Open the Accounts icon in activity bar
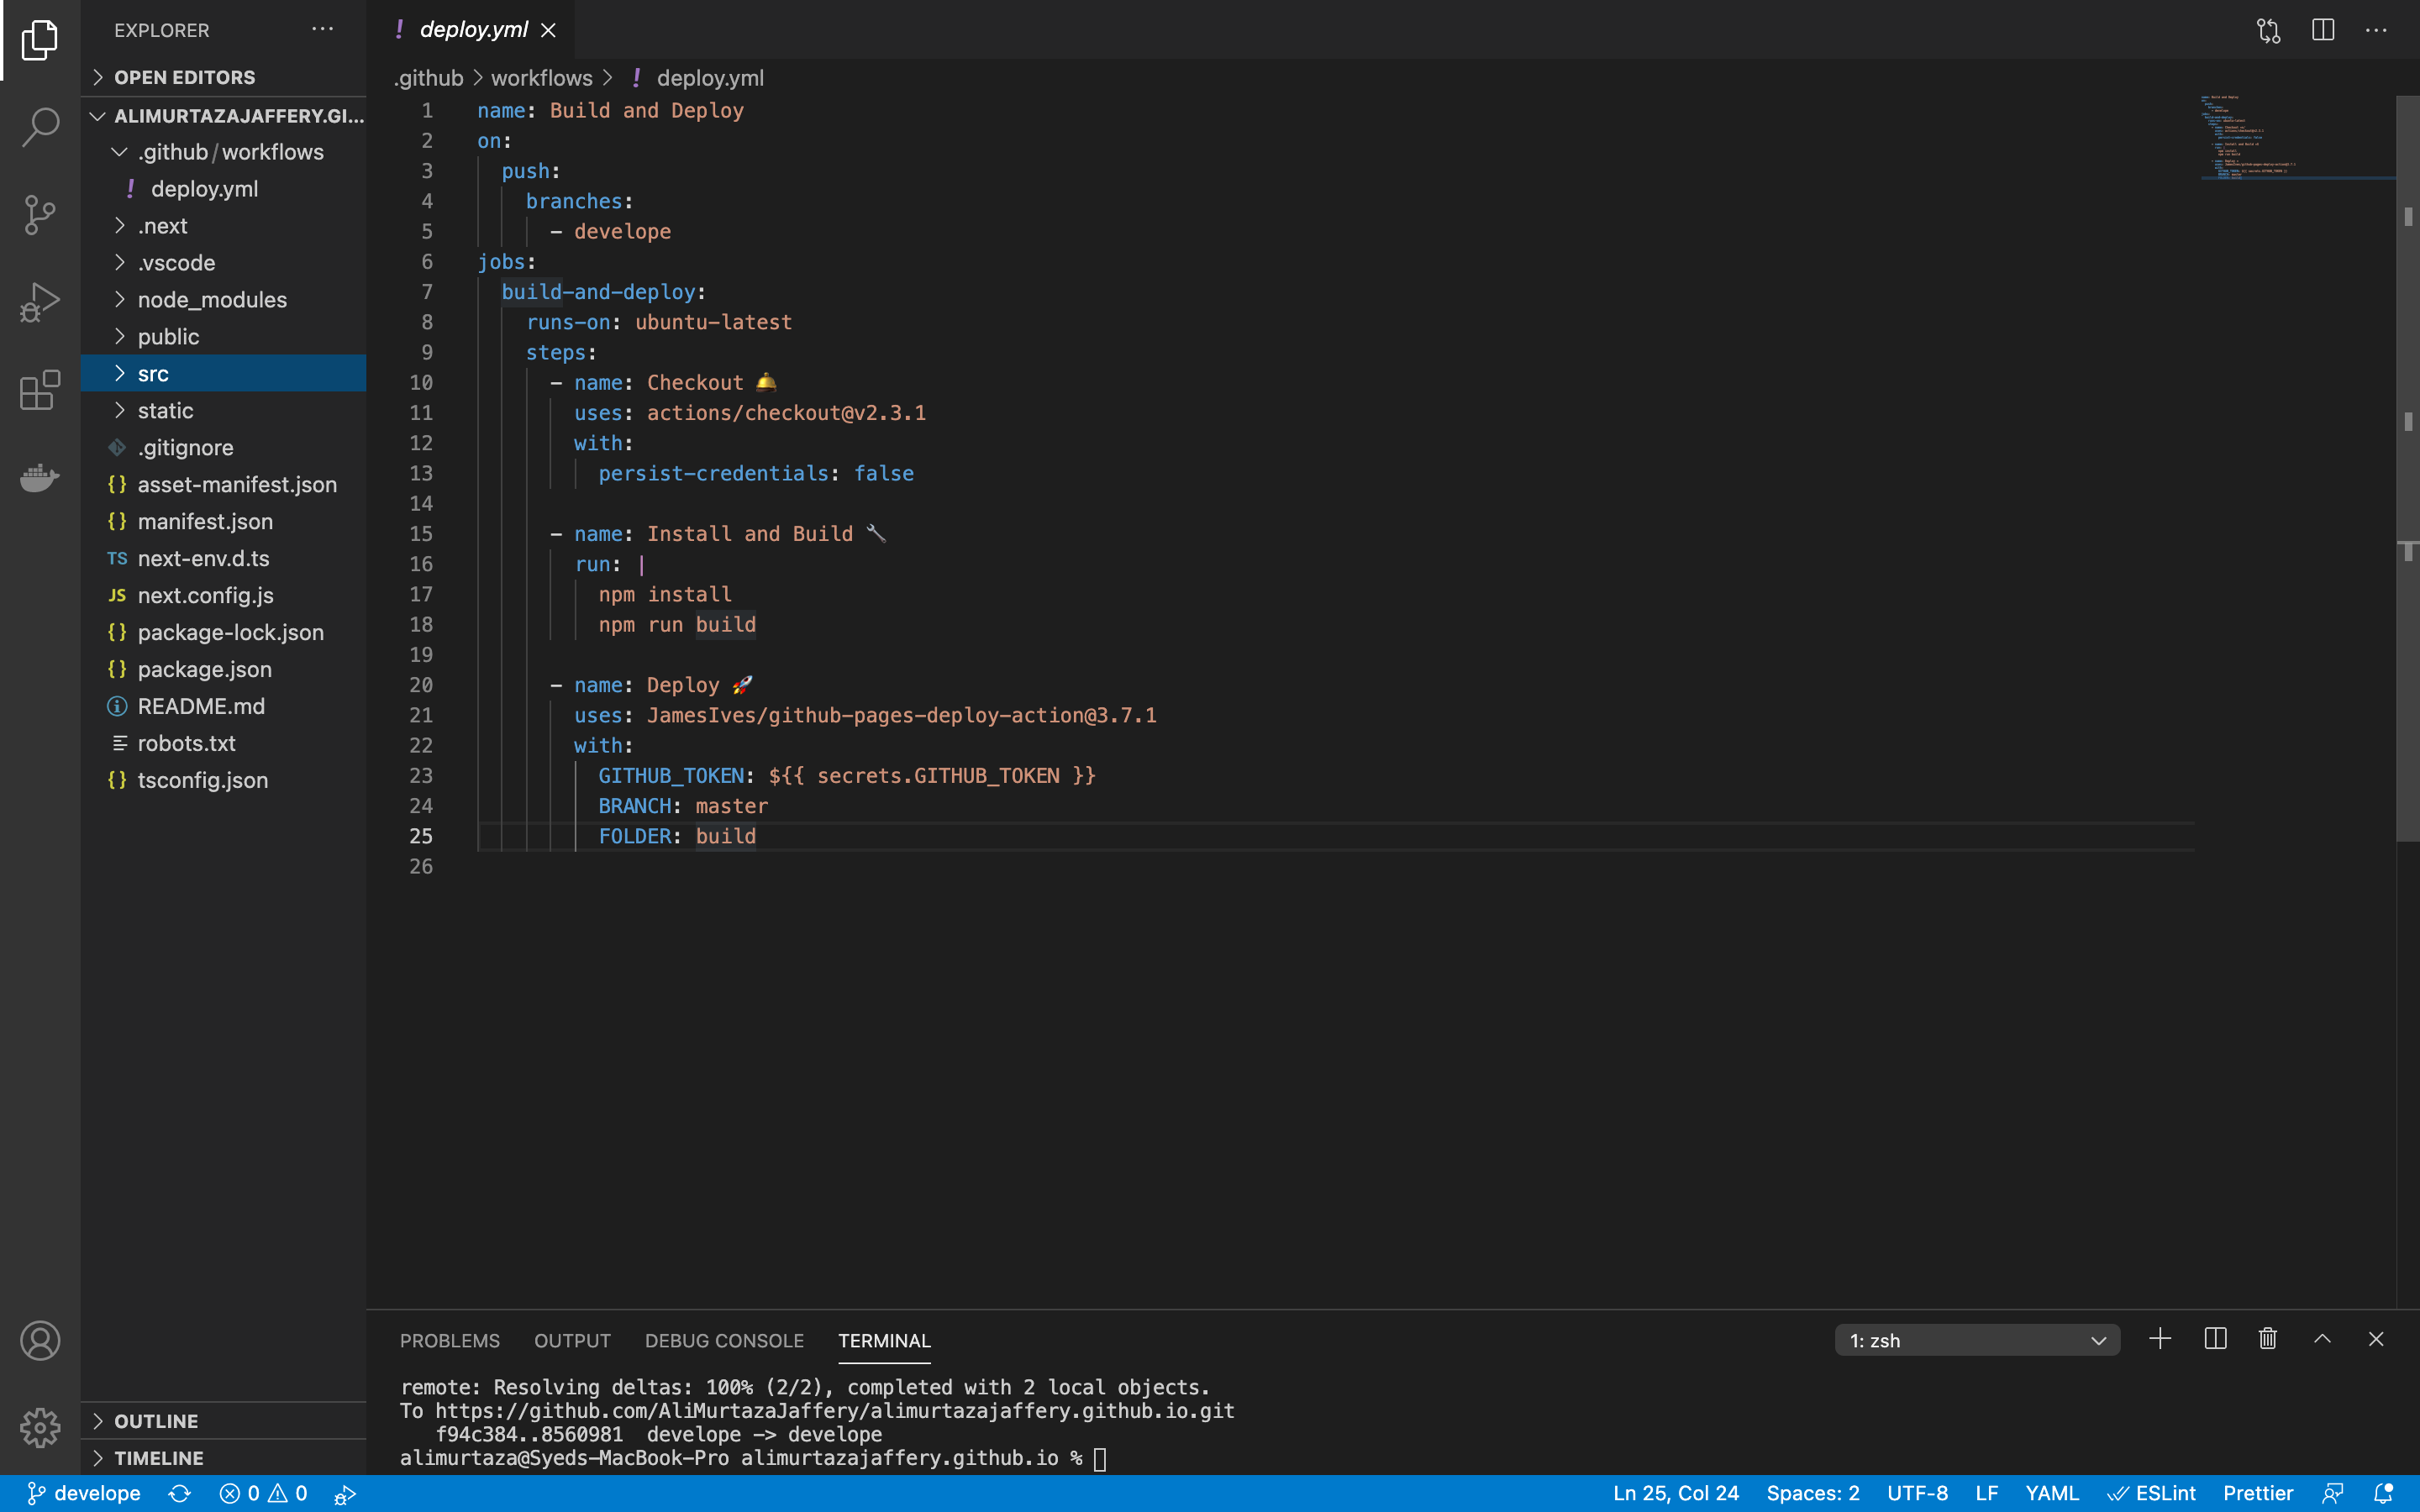This screenshot has width=2420, height=1512. 40,1340
